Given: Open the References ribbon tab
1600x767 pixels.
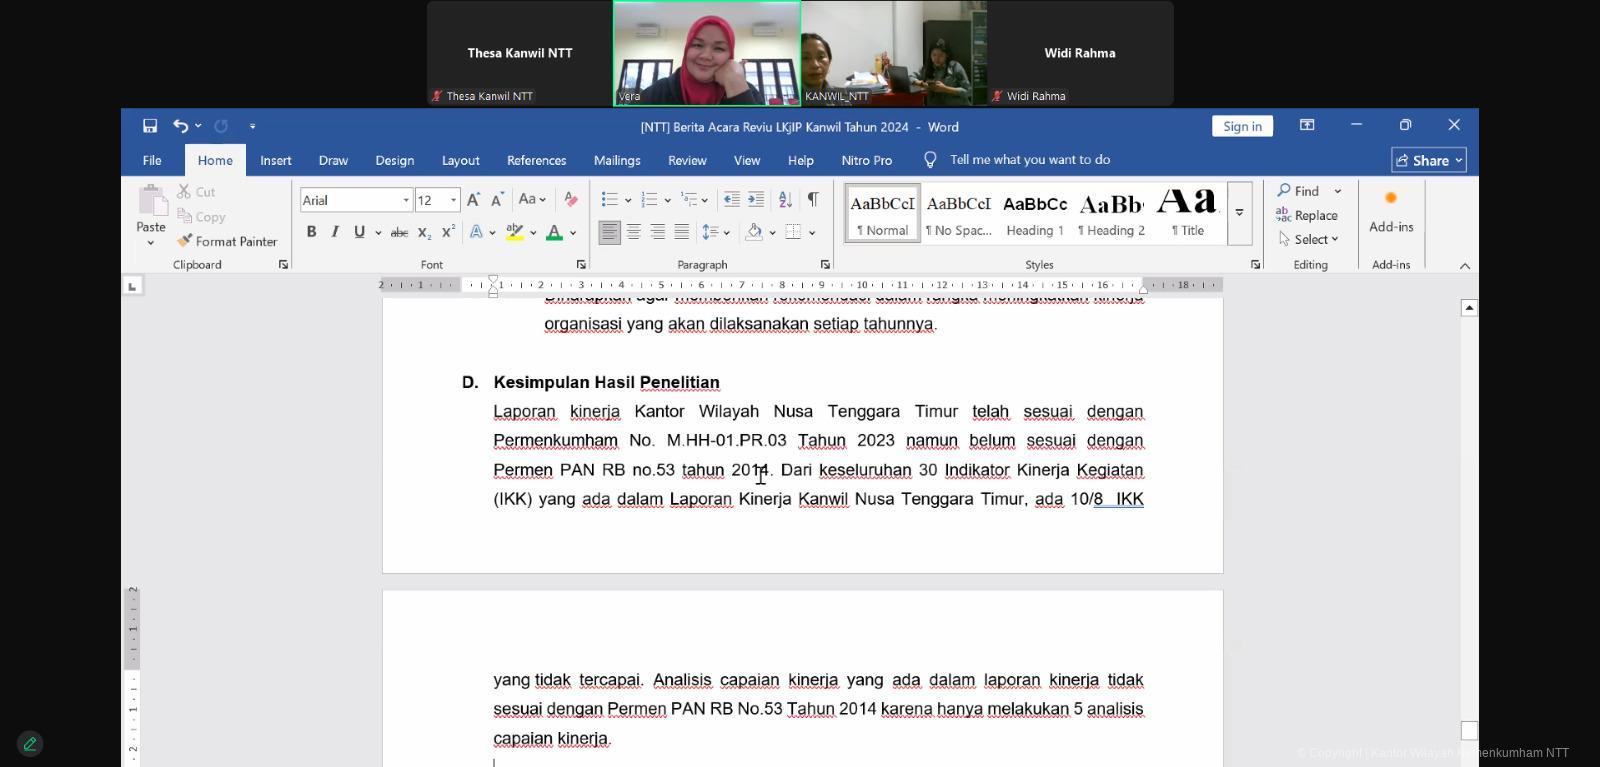Looking at the screenshot, I should (x=536, y=160).
